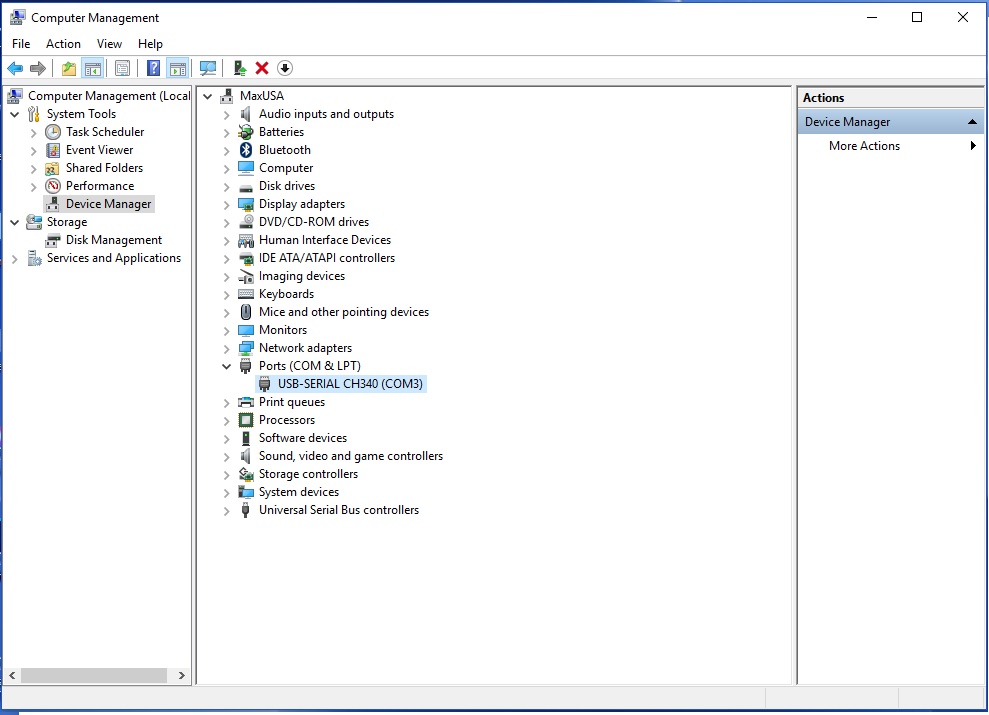989x715 pixels.
Task: Expand the Network adapters node
Action: 227,349
